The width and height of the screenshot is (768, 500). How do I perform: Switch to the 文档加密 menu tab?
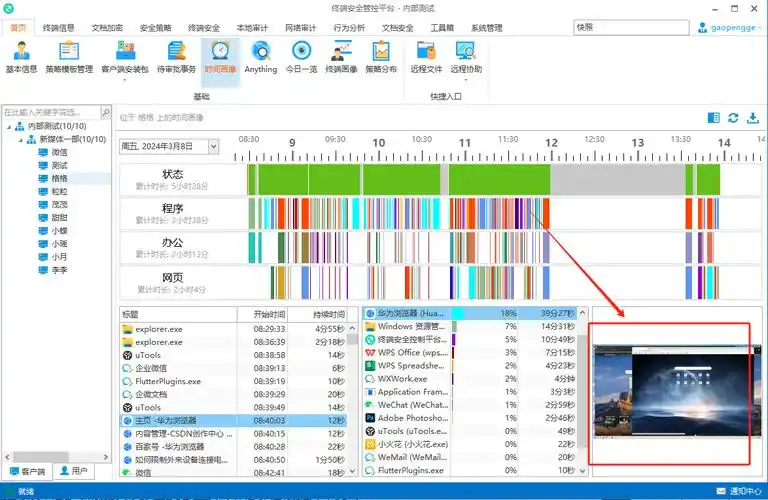pos(109,28)
